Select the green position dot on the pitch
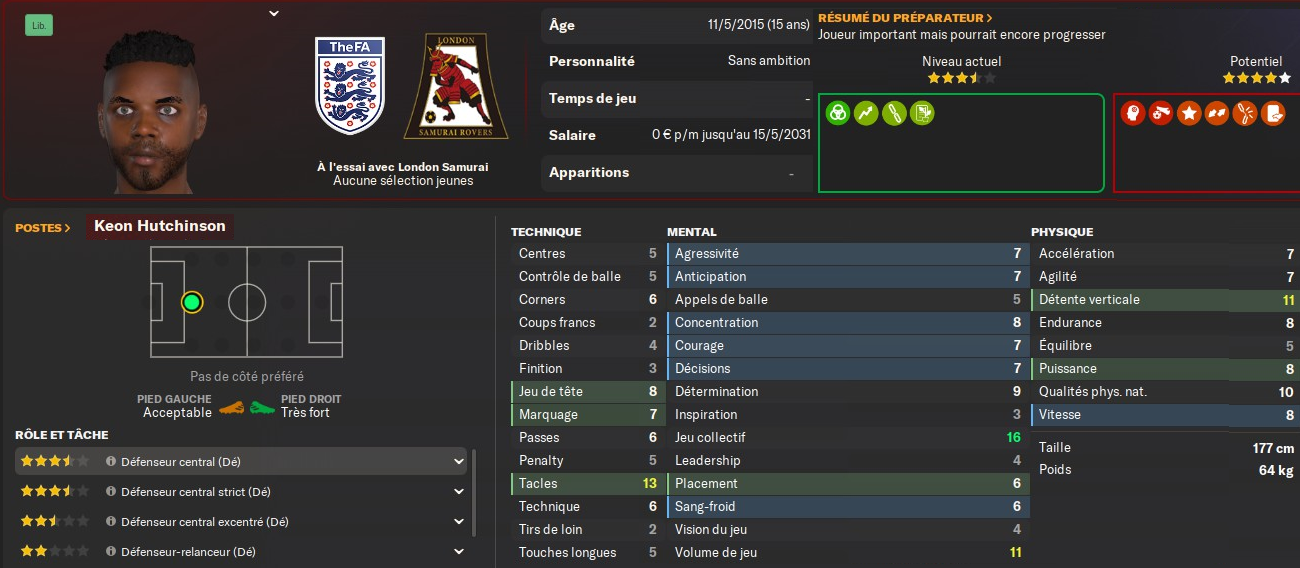This screenshot has width=1300, height=568. (192, 301)
